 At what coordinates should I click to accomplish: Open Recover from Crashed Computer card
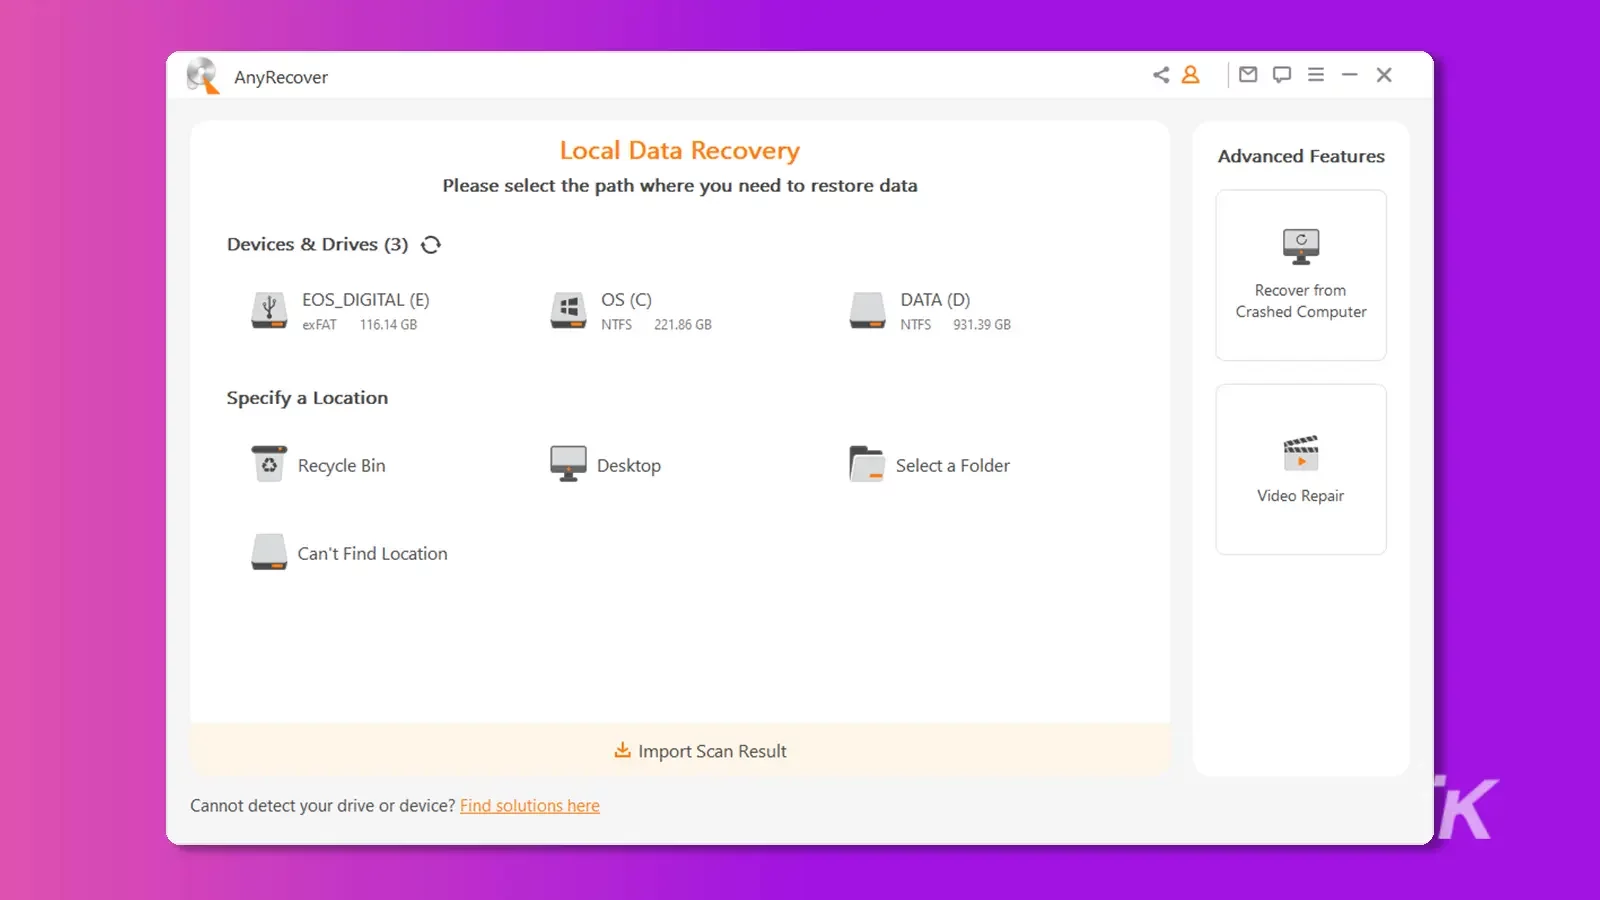[1301, 275]
